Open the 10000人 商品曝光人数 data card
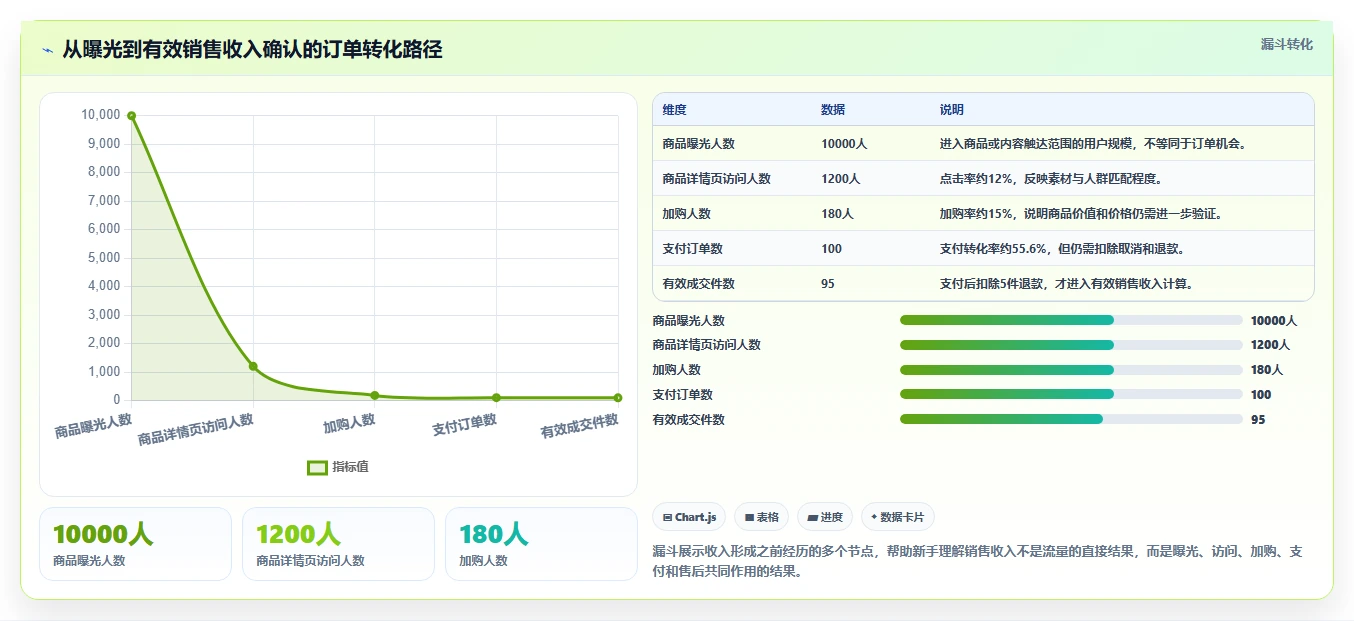 pos(135,544)
